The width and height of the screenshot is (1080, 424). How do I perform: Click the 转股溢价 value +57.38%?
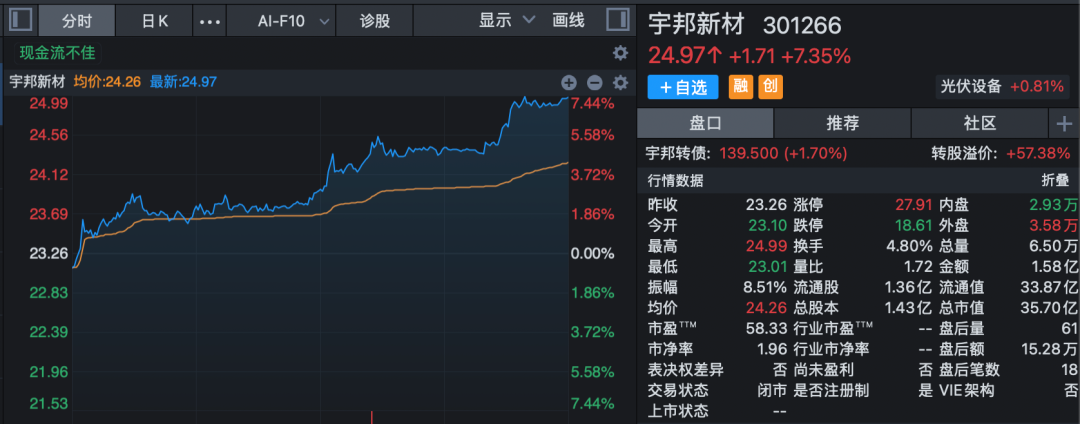pos(1039,153)
